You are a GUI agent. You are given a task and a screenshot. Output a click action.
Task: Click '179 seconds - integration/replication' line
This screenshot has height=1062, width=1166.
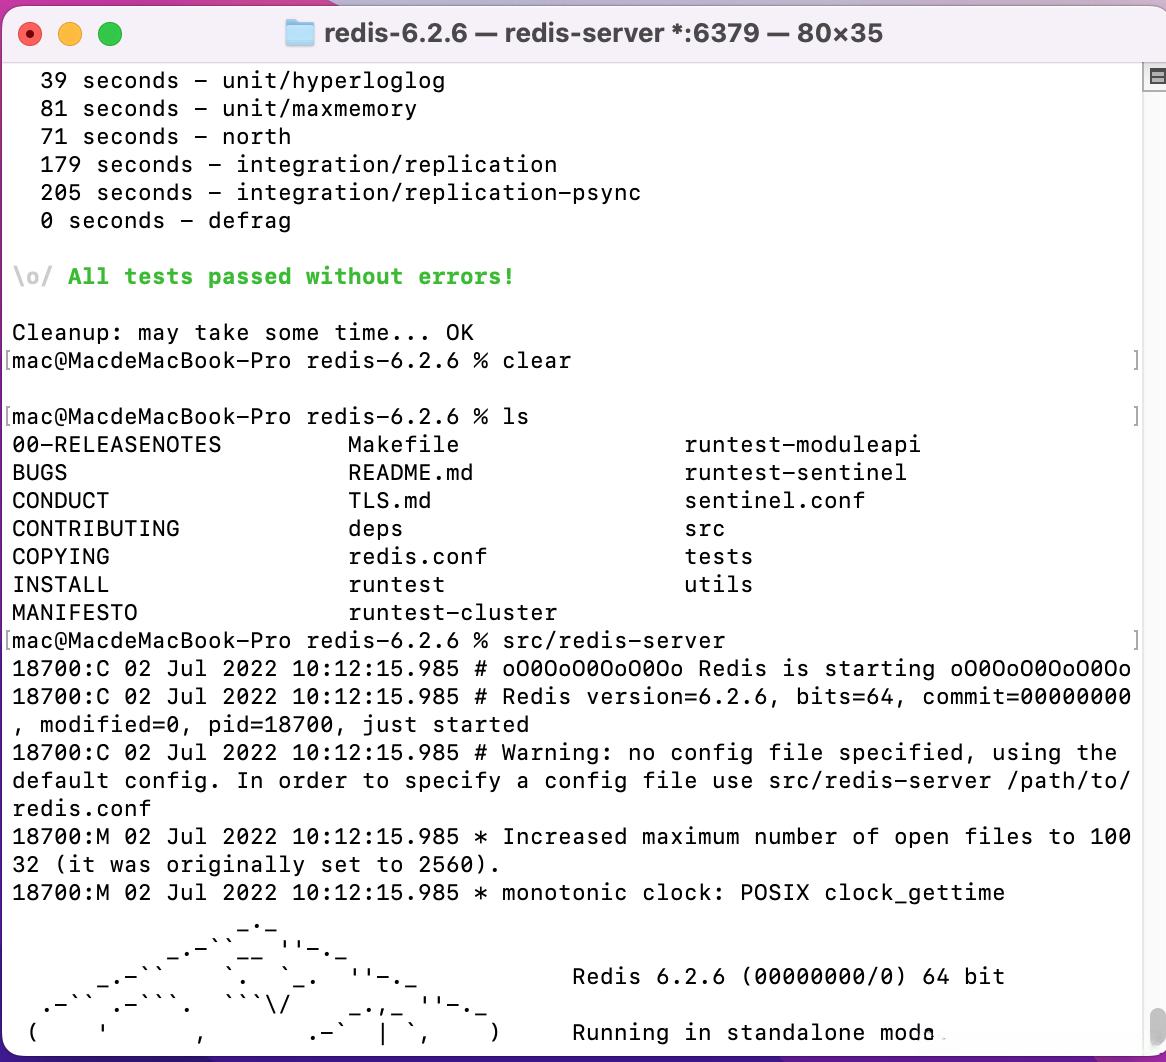pyautogui.click(x=298, y=164)
